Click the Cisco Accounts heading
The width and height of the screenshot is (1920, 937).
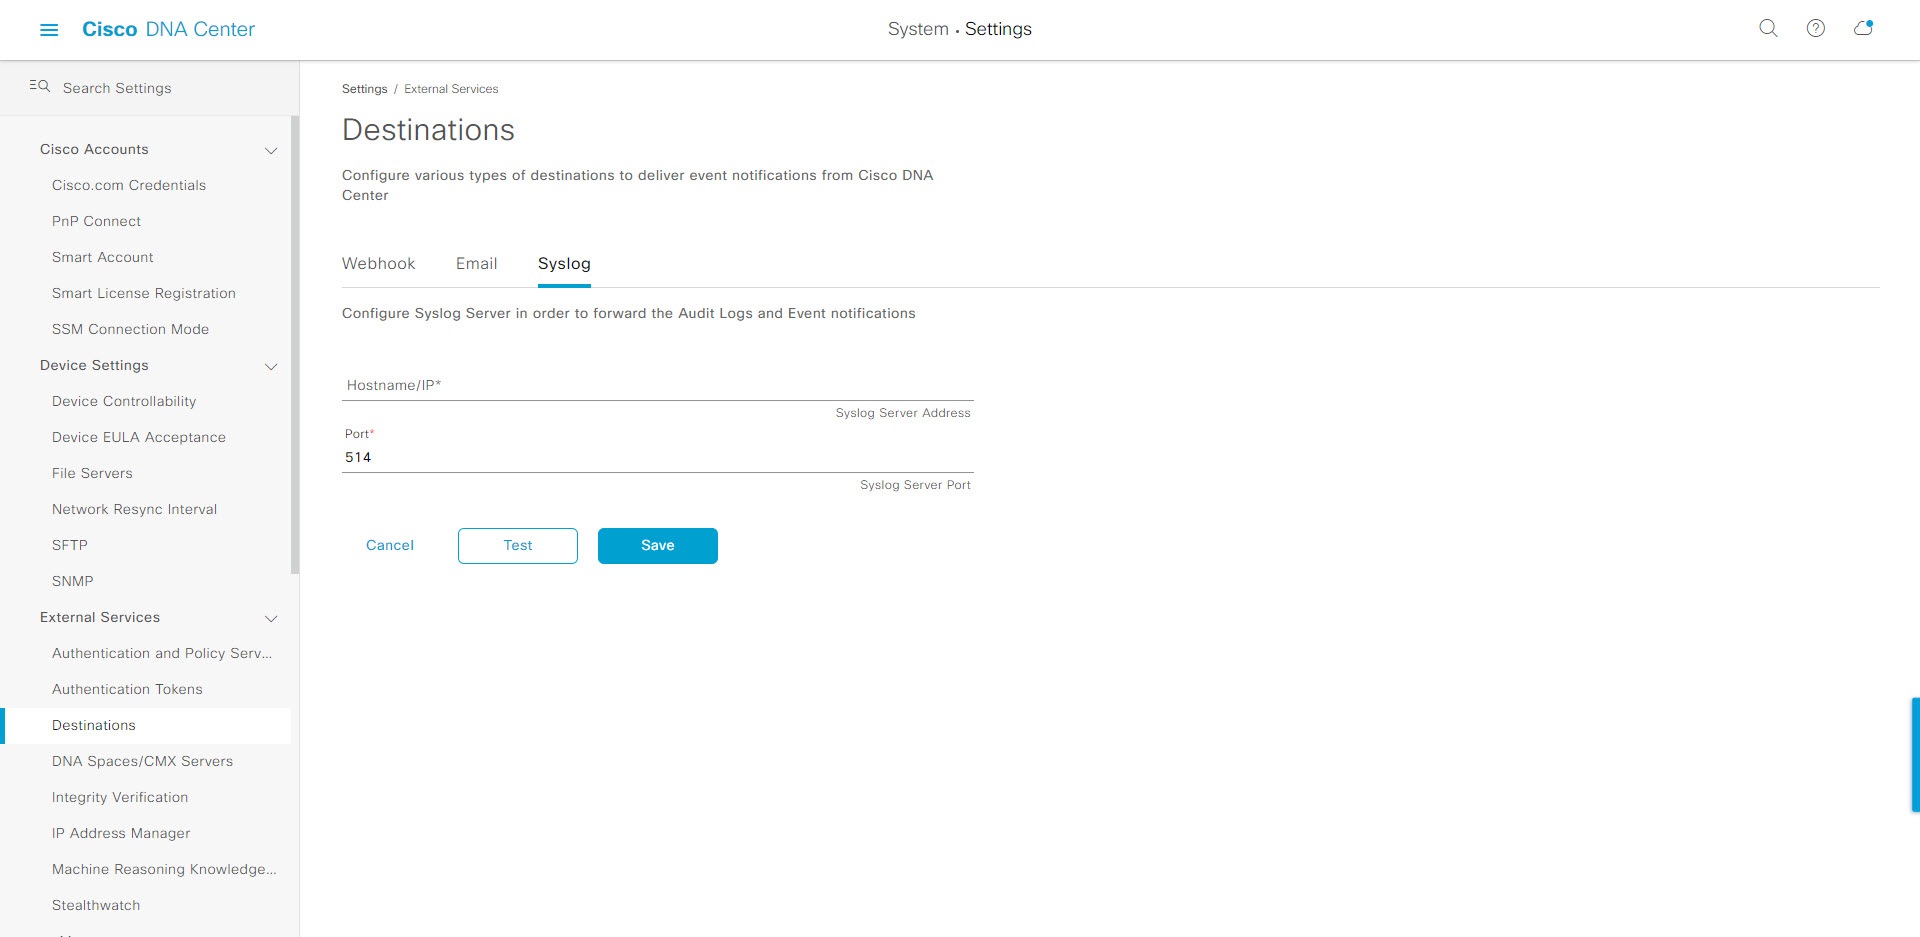(94, 149)
